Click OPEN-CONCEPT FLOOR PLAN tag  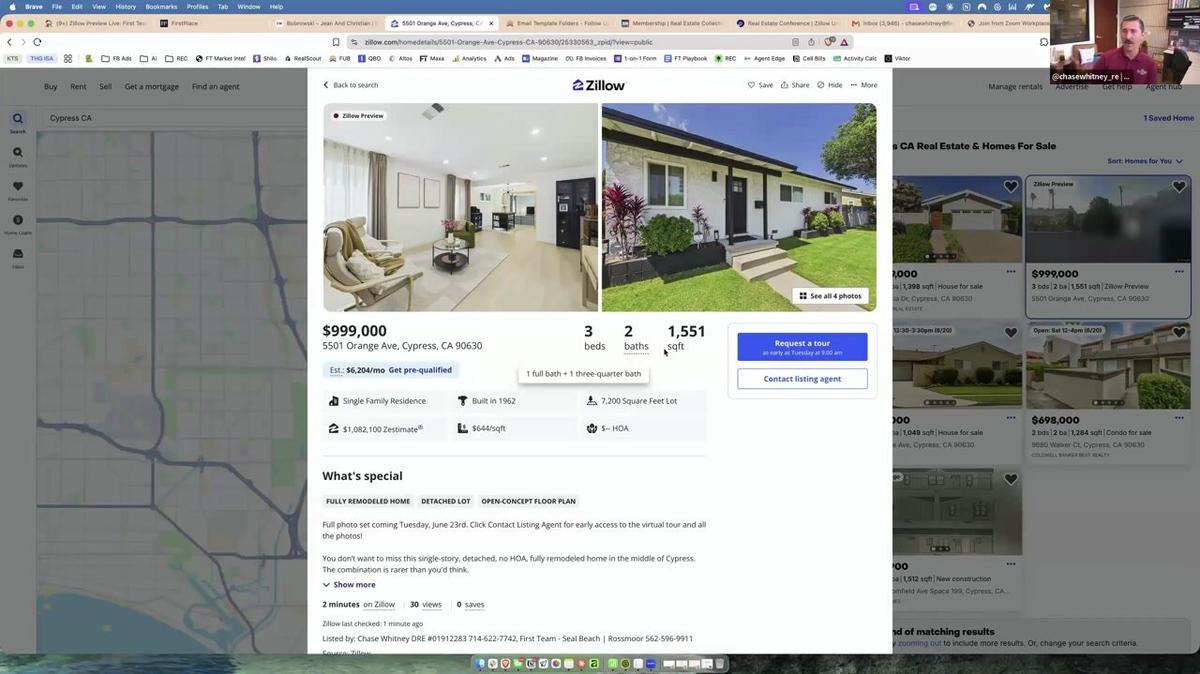528,501
